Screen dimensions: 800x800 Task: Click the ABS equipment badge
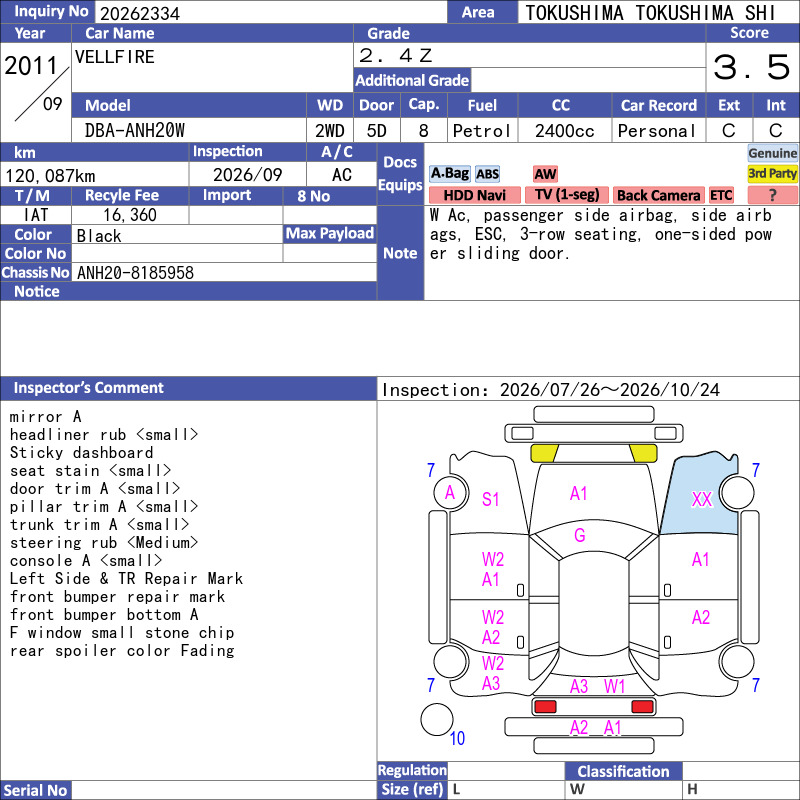click(x=487, y=174)
